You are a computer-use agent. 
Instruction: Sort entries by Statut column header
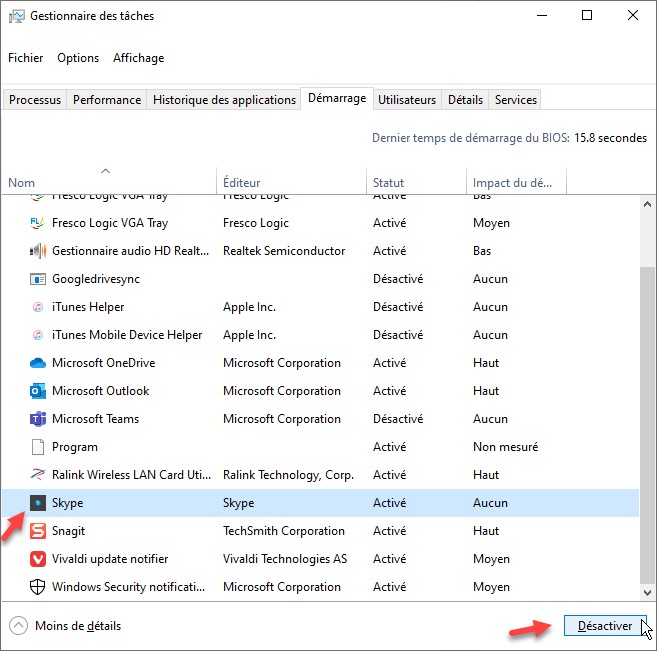[389, 183]
